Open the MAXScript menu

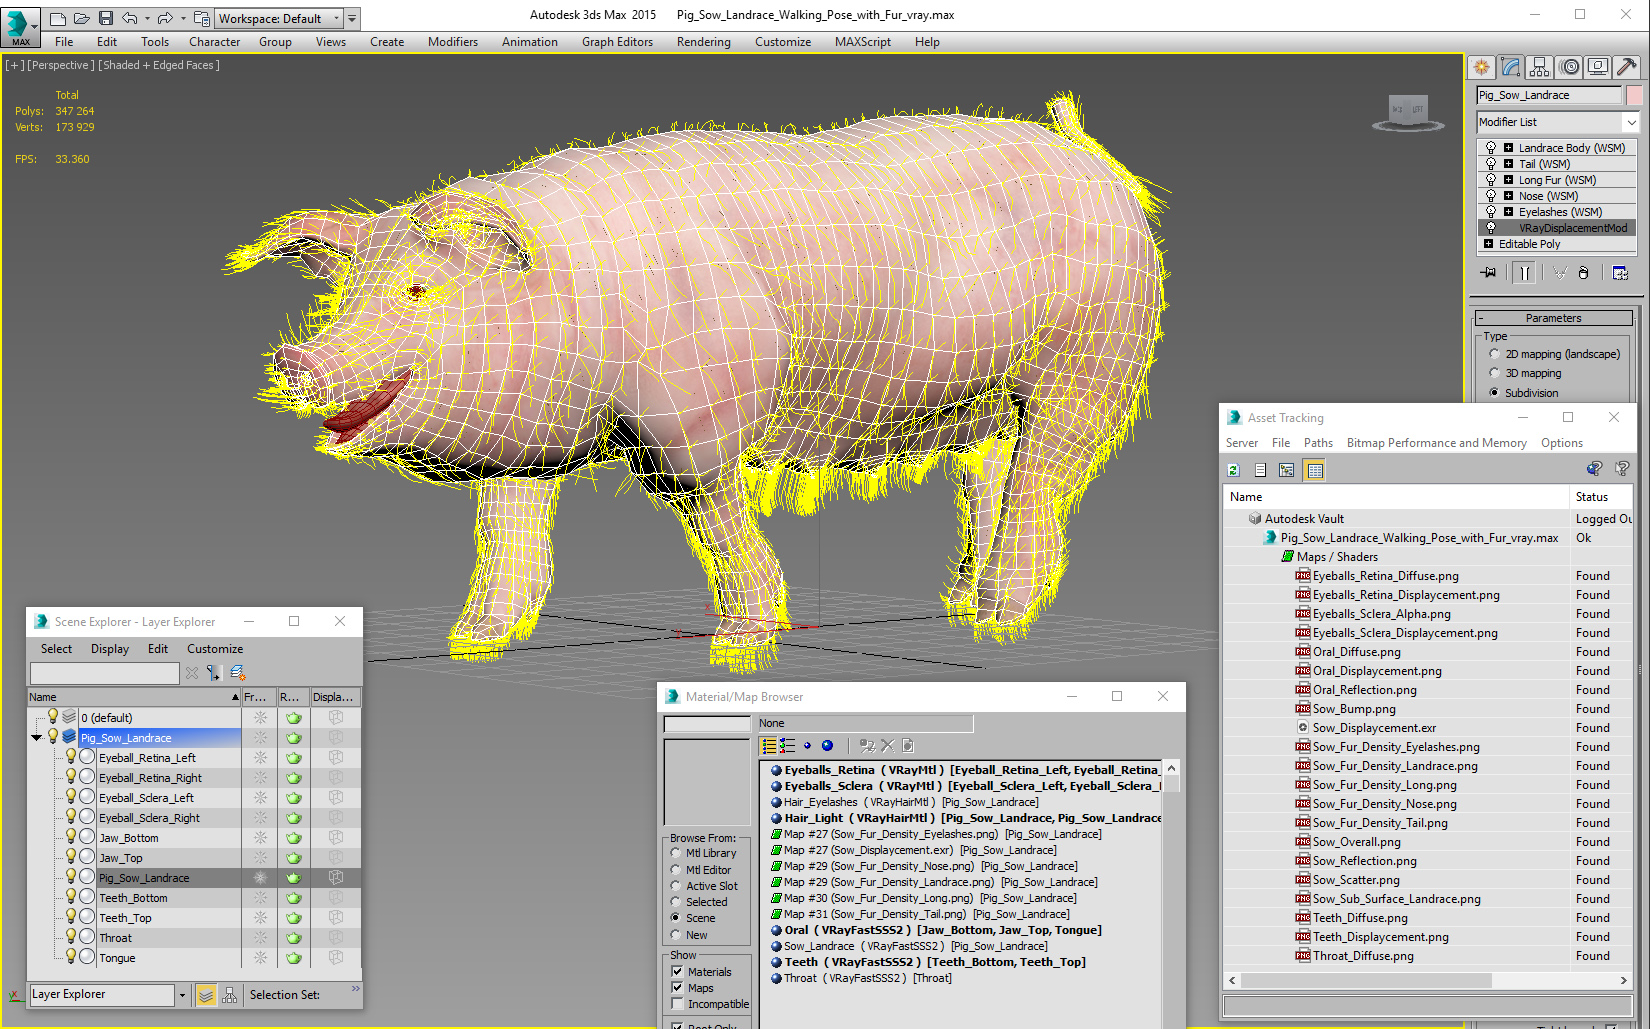tap(862, 42)
